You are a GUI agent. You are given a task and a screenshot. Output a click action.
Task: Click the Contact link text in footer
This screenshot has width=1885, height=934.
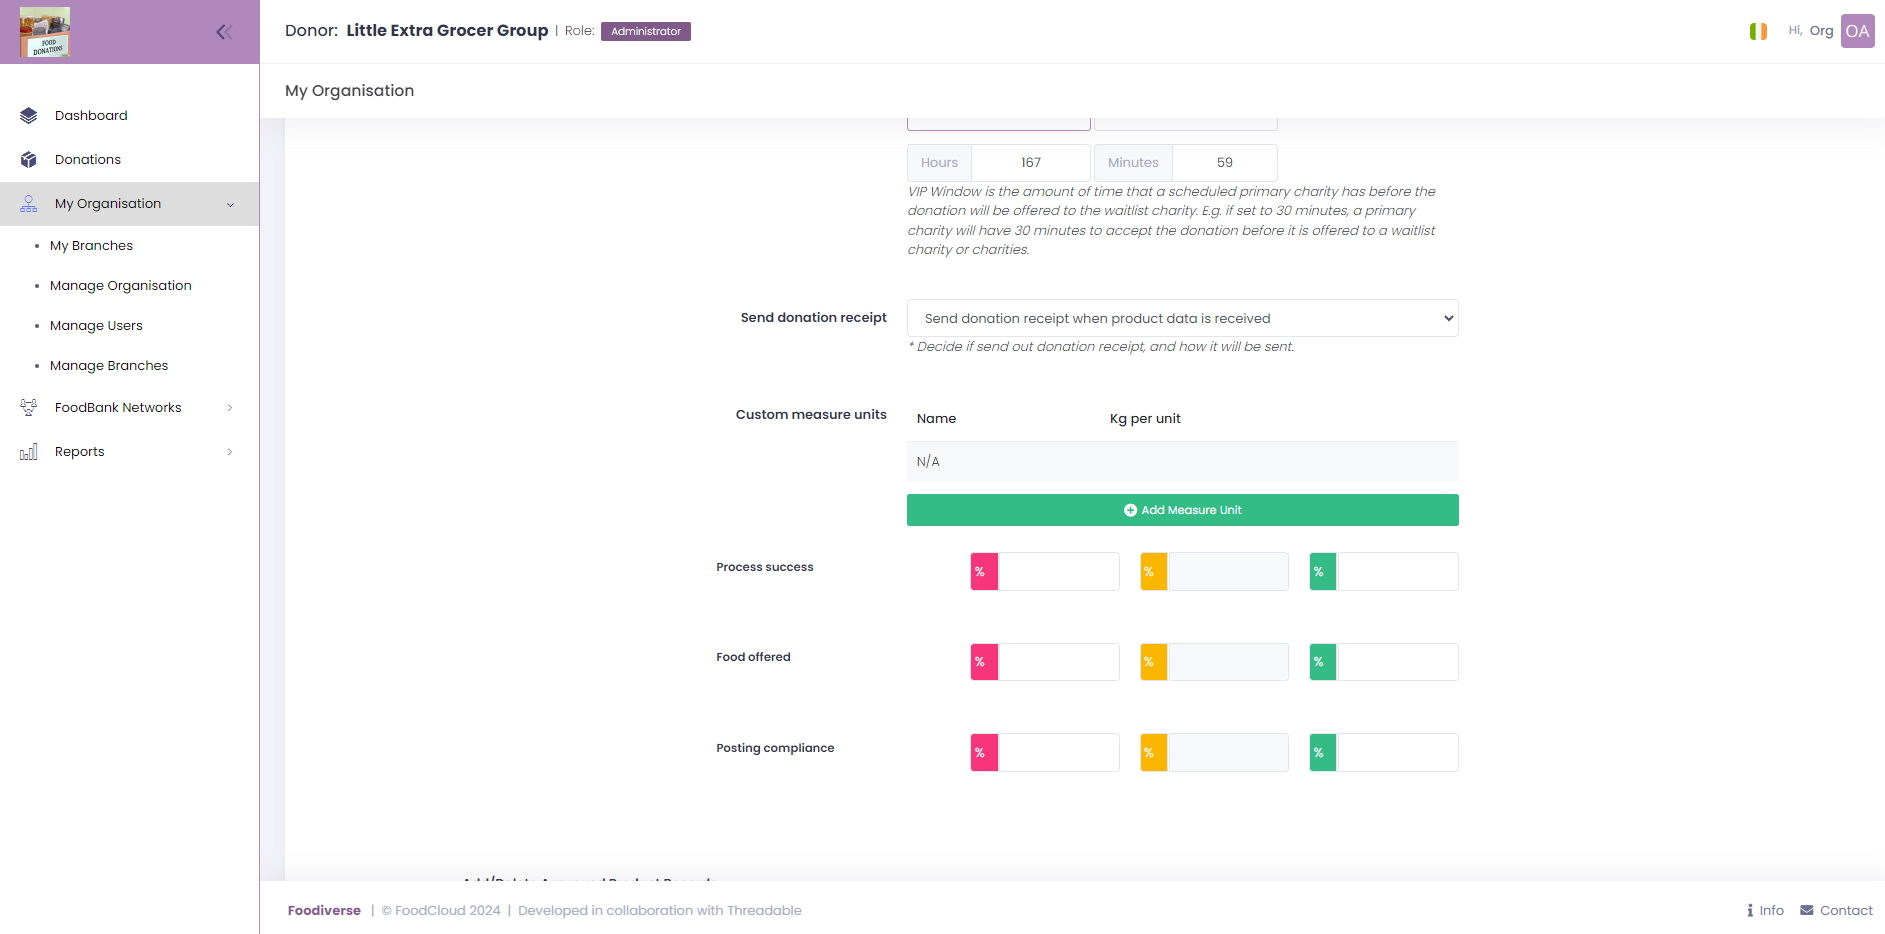click(x=1846, y=910)
